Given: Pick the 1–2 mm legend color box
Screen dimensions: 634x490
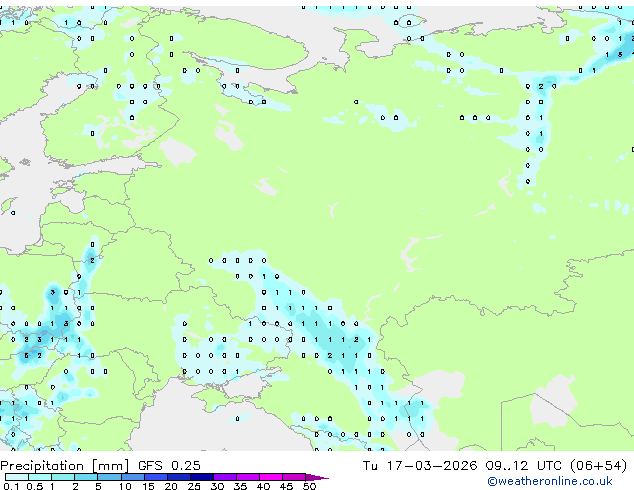Looking at the screenshot, I should tap(63, 477).
